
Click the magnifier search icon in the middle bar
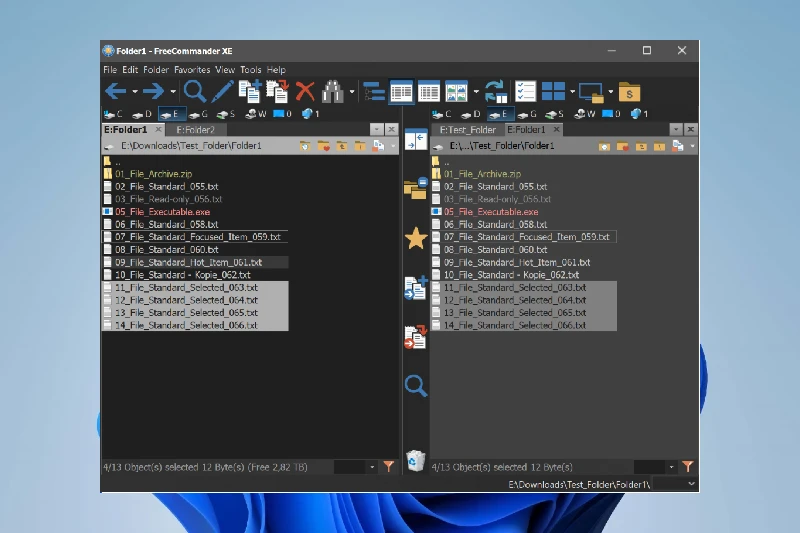416,386
